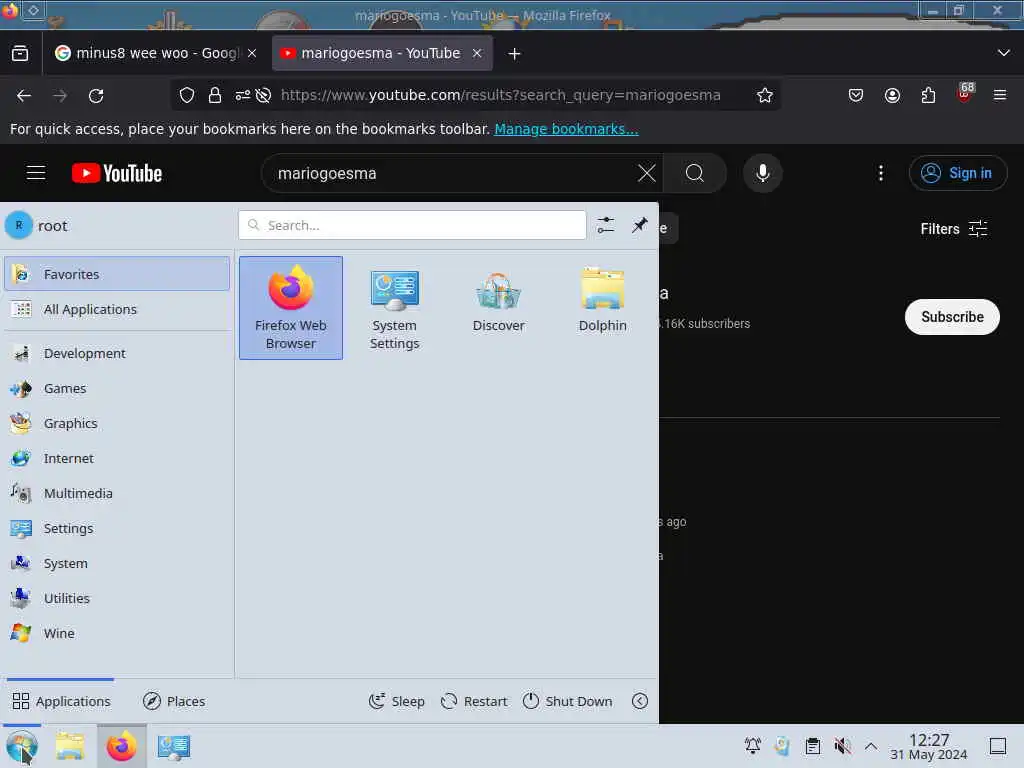
Task: Switch to Places tab in launcher
Action: click(x=174, y=701)
